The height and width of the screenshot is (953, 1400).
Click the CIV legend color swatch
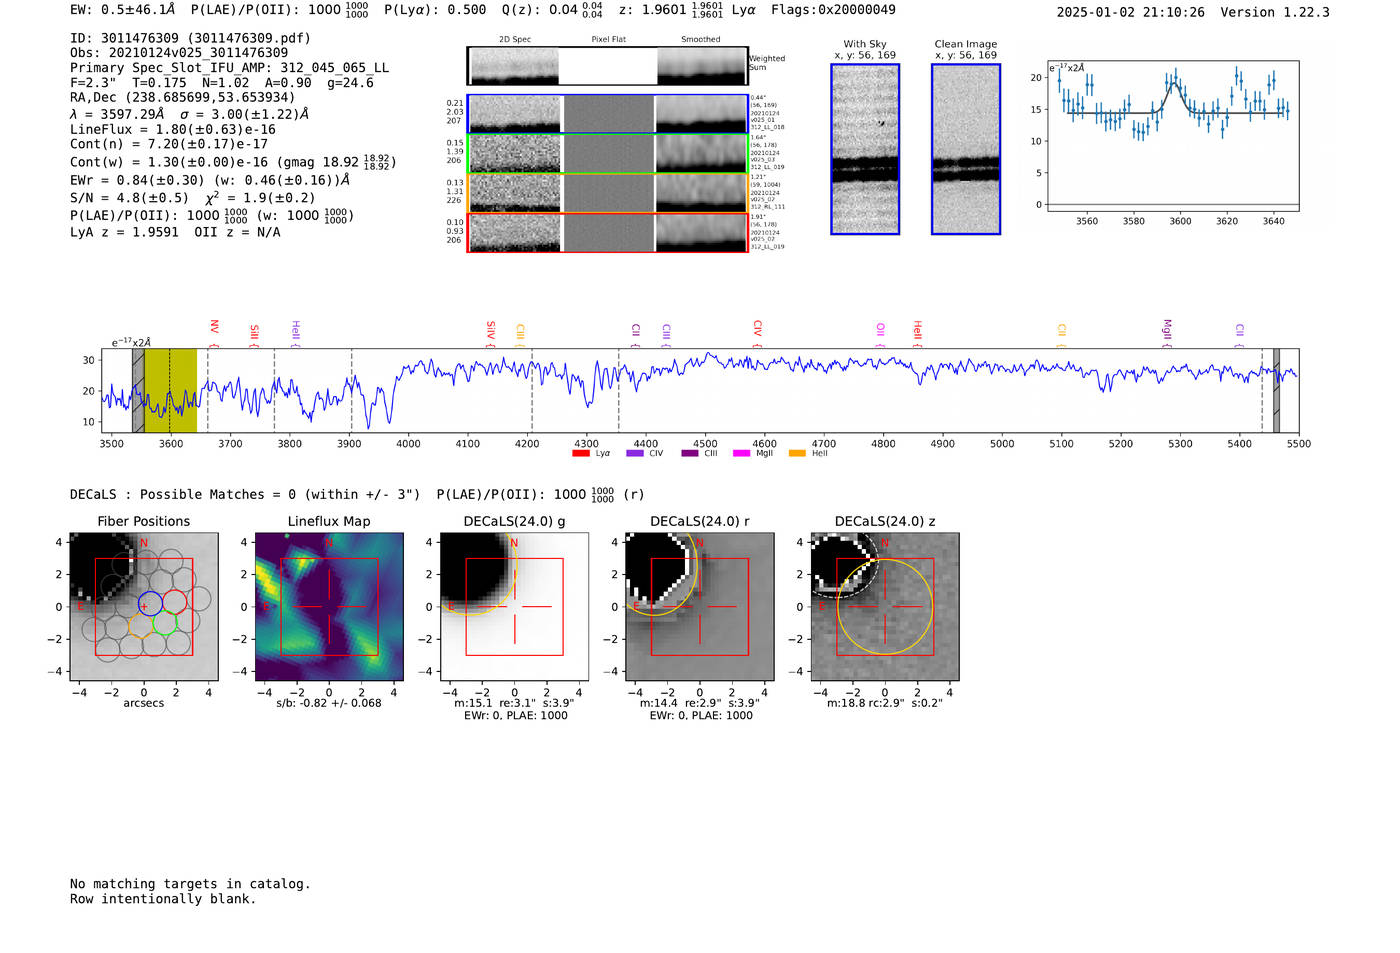tap(634, 454)
